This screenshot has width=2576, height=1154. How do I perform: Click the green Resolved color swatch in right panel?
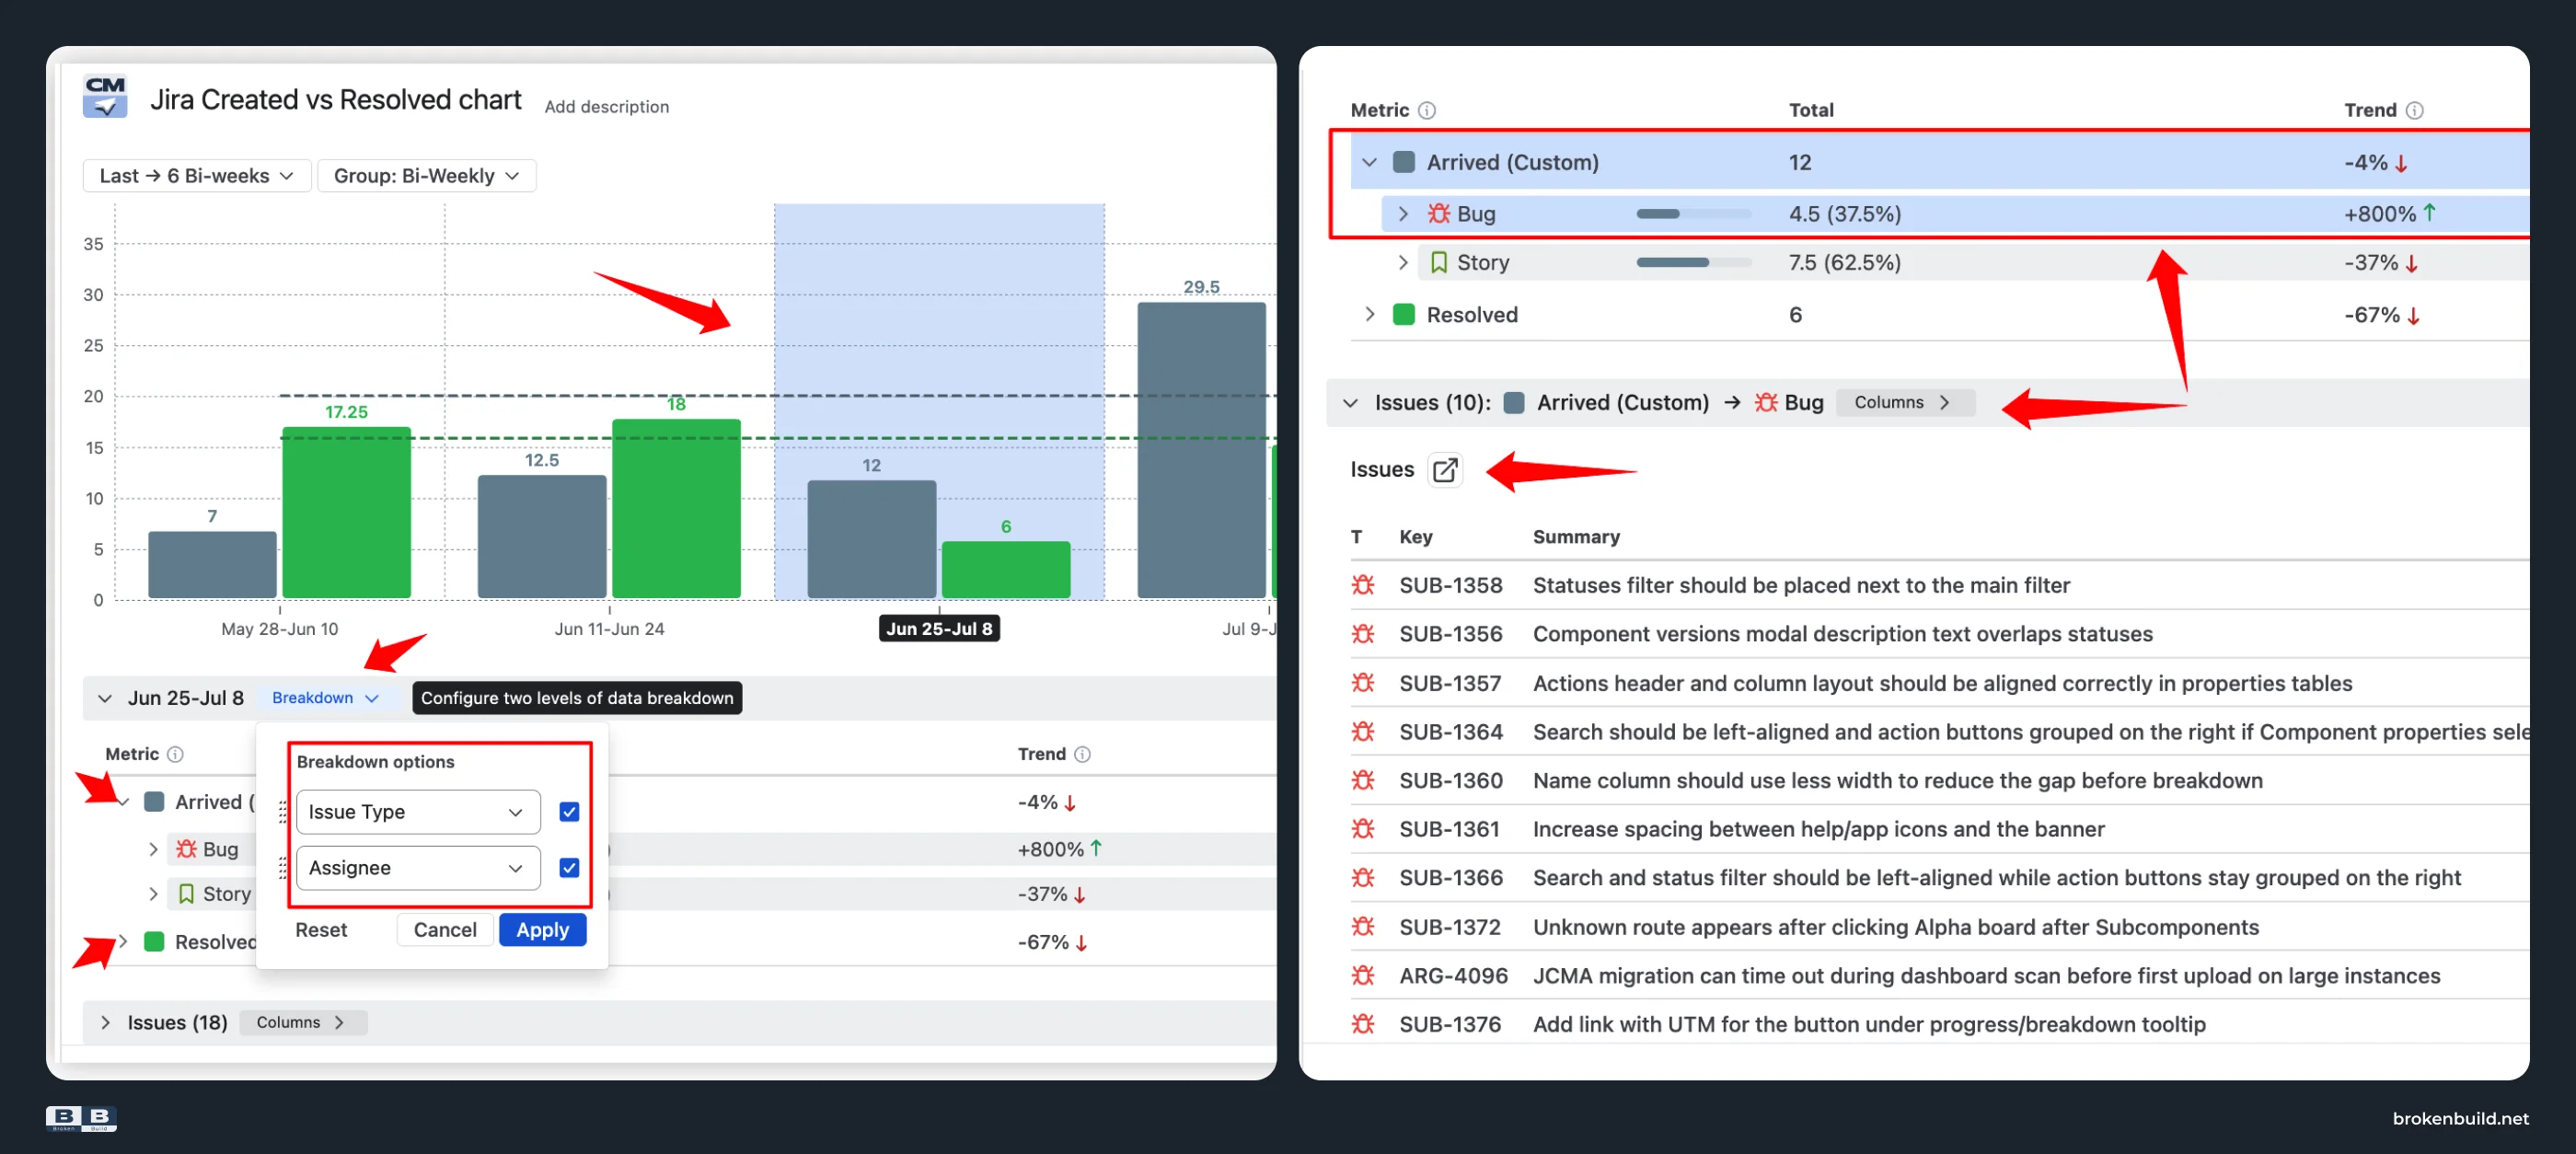(1404, 314)
